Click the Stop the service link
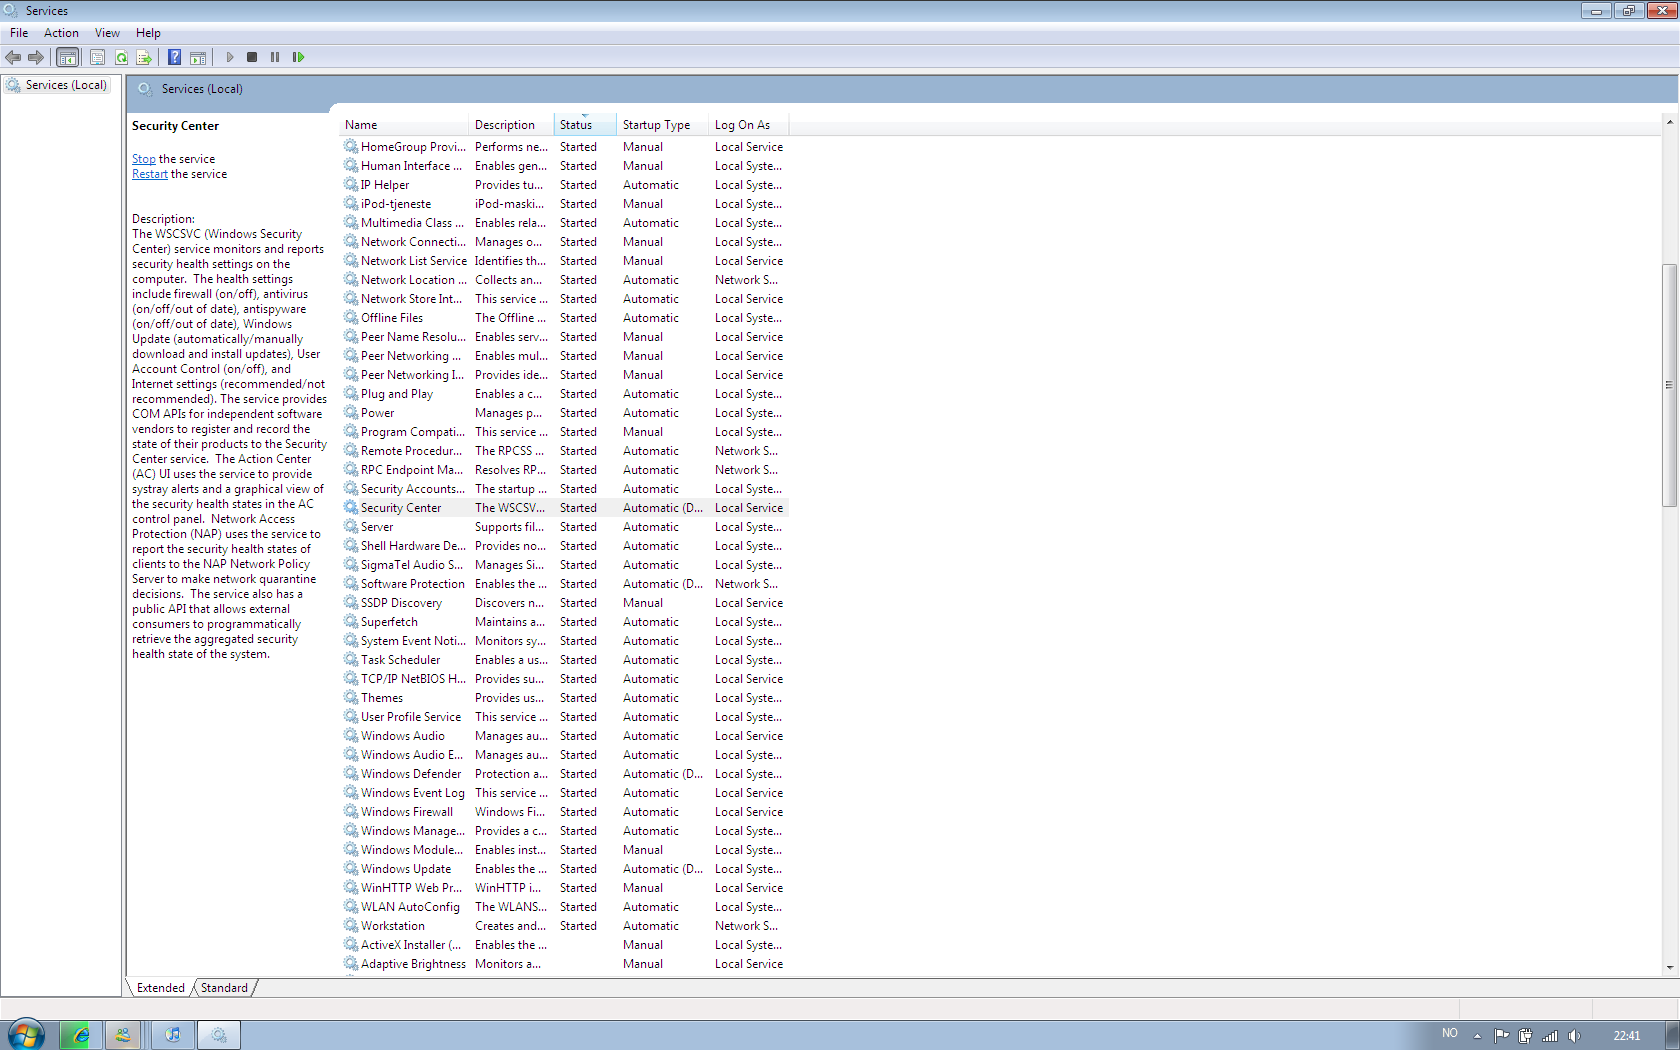1680x1050 pixels. 144,159
